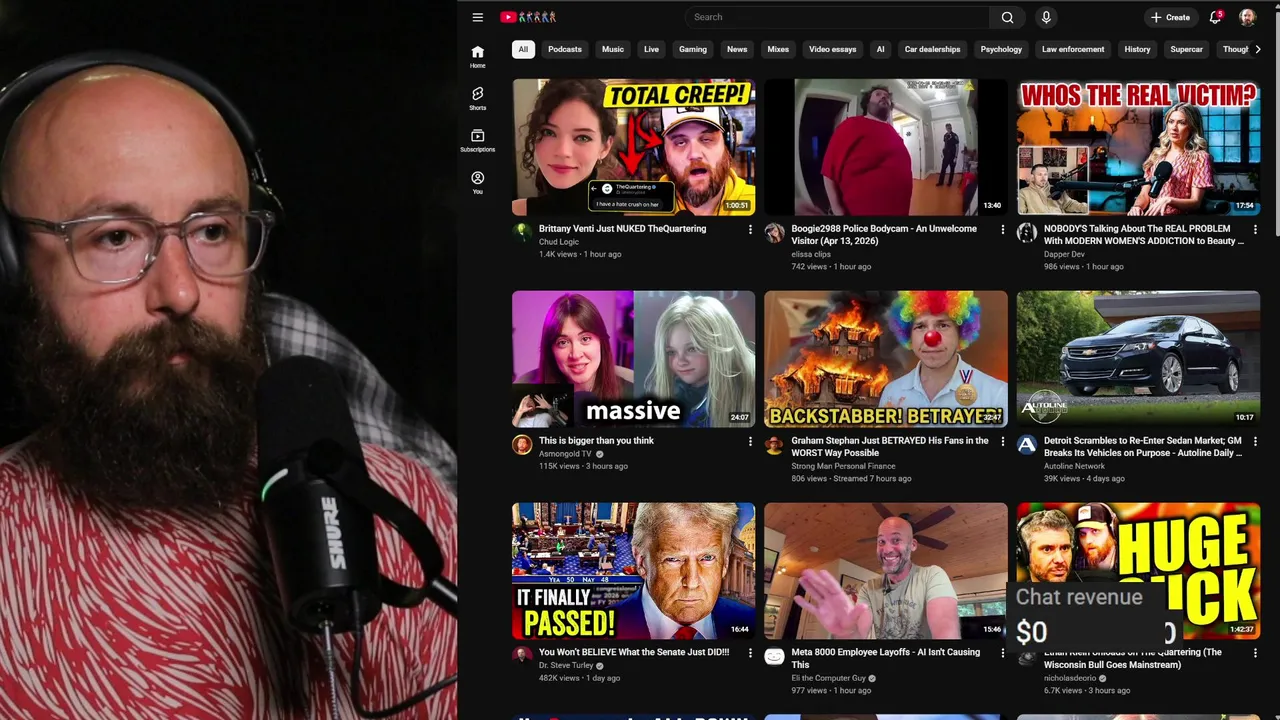
Task: Open Graham Stephan Just BETRAYED title
Action: (x=890, y=447)
